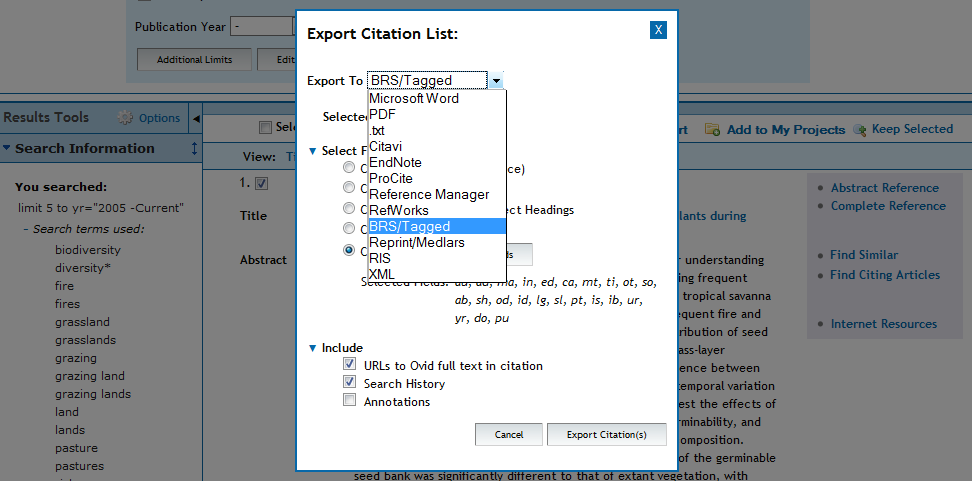Click the Publication Year from field
The height and width of the screenshot is (481, 972).
[261, 27]
